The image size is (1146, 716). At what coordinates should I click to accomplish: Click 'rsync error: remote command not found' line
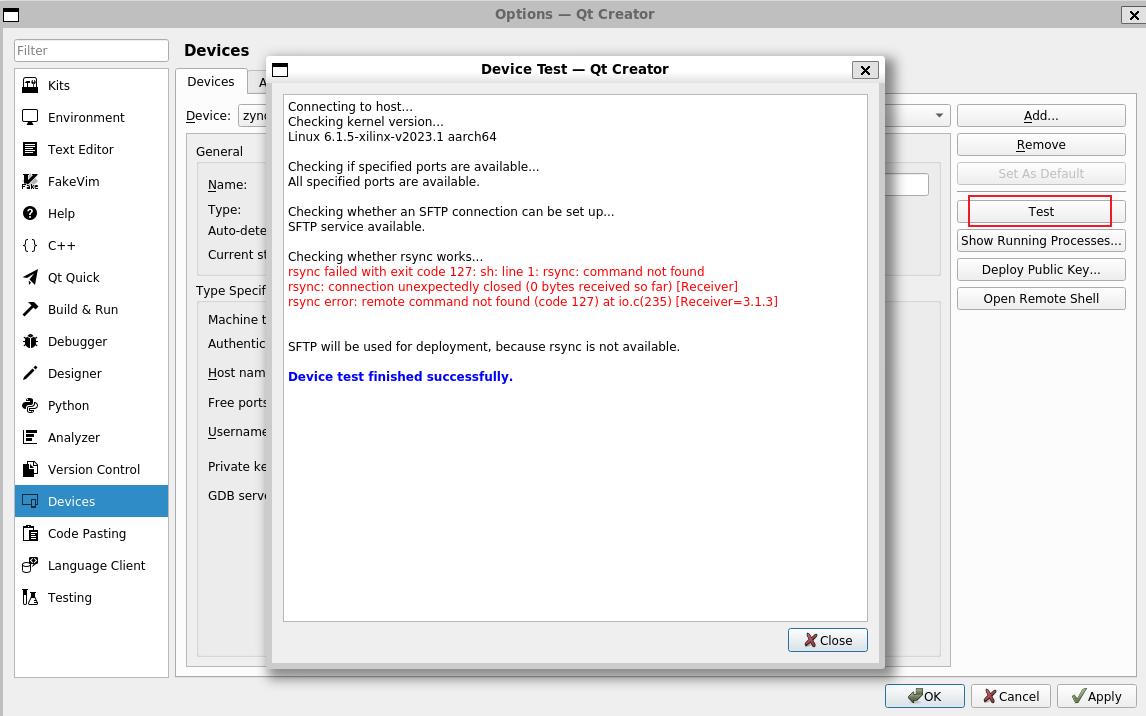[533, 301]
